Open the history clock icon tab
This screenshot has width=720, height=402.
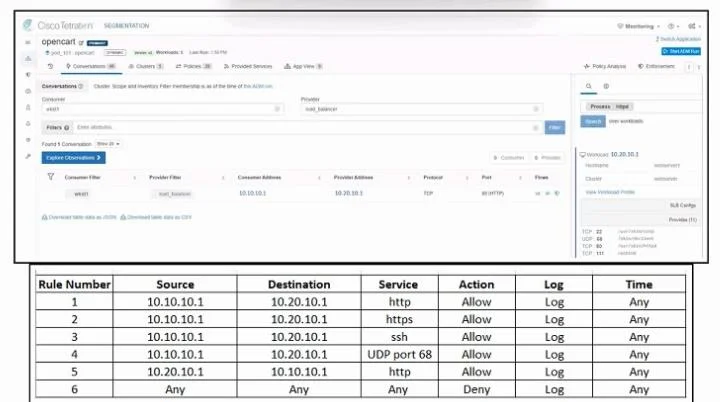[x=51, y=66]
